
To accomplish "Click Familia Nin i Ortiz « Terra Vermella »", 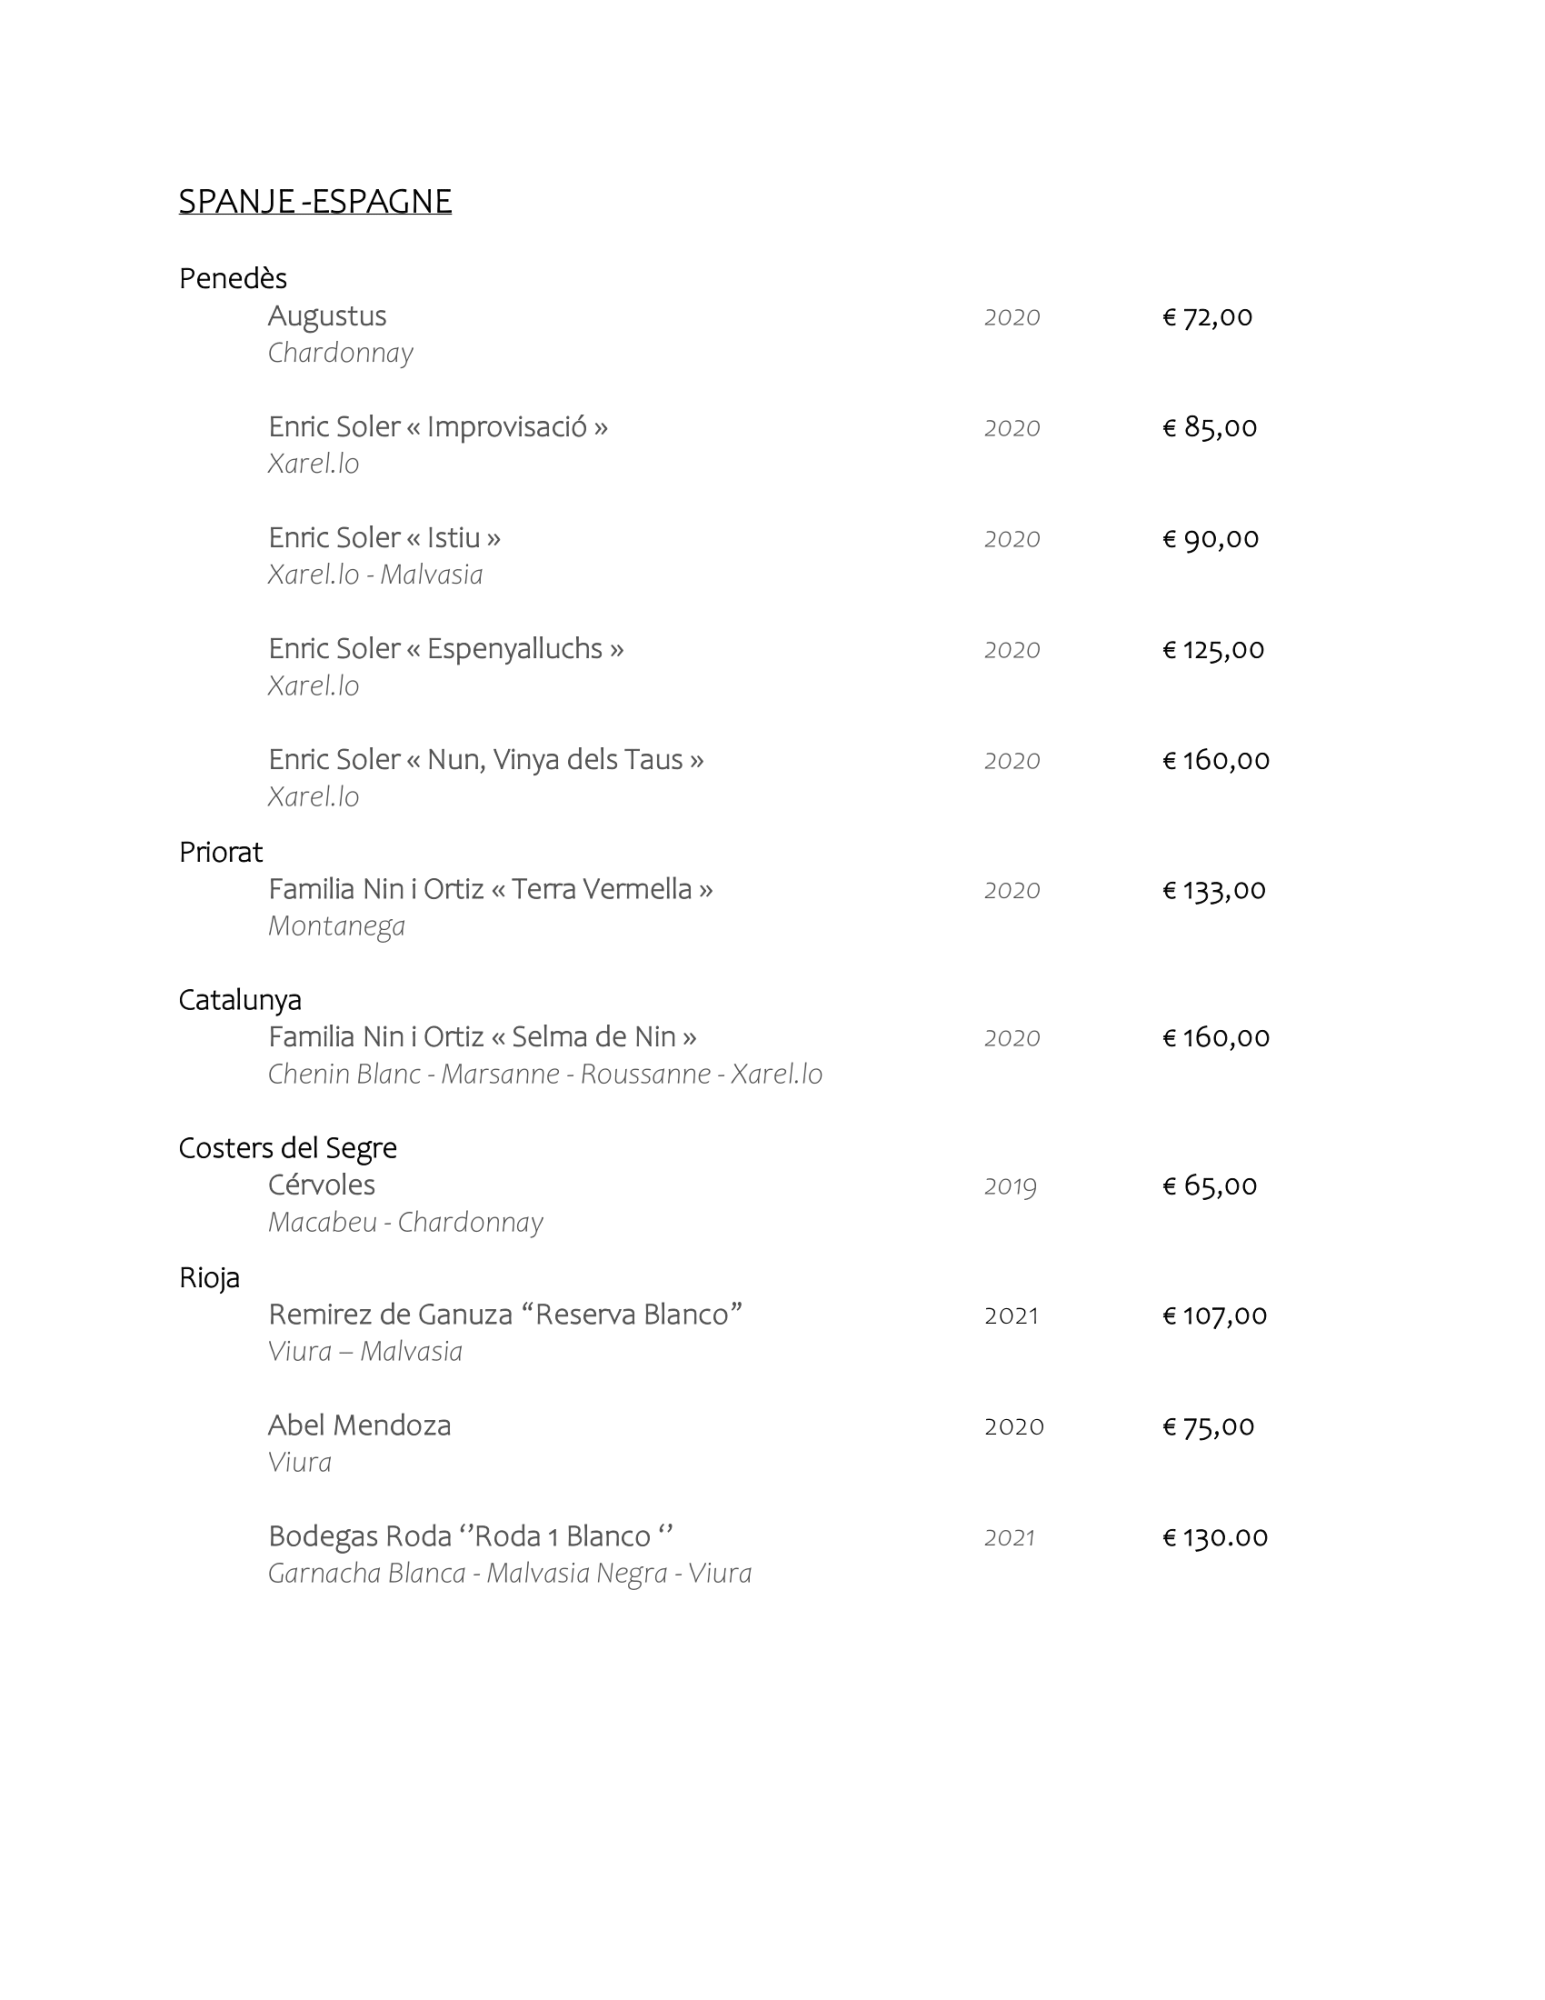I will pos(490,889).
